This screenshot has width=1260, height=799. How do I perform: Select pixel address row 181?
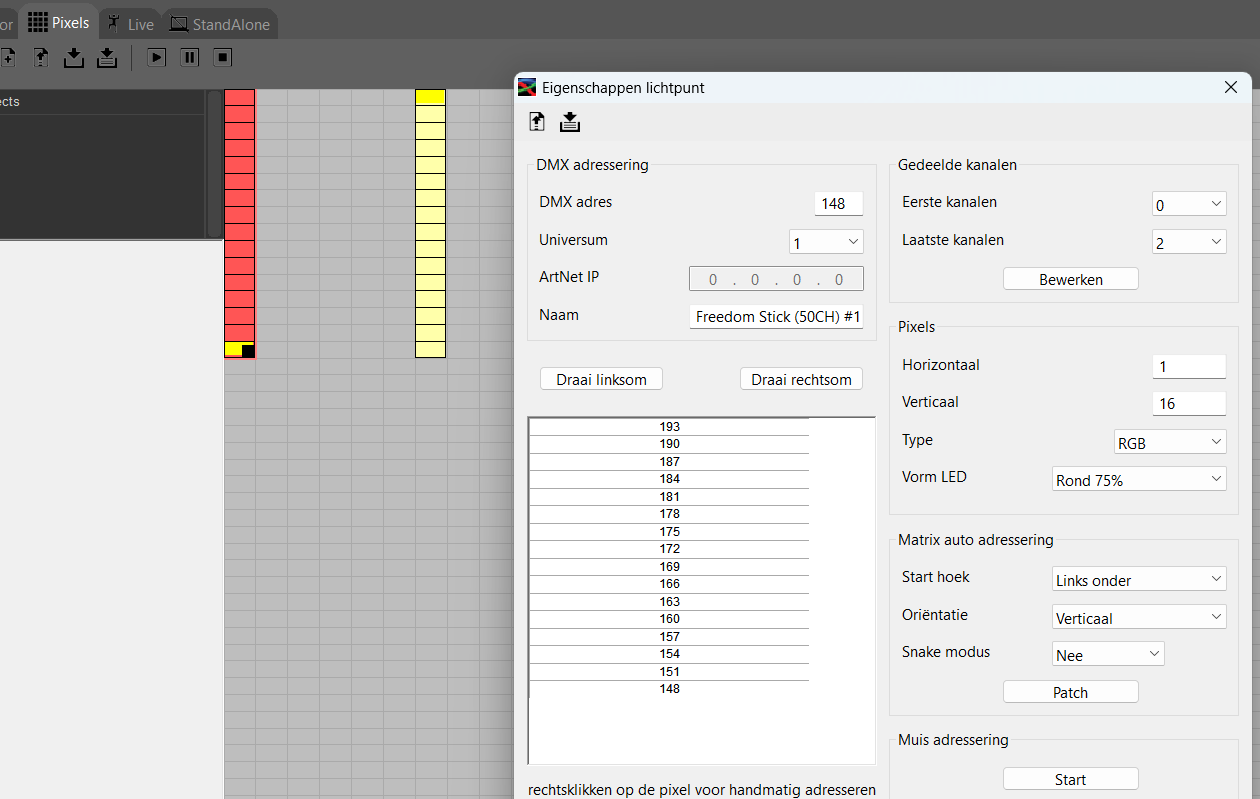(669, 496)
